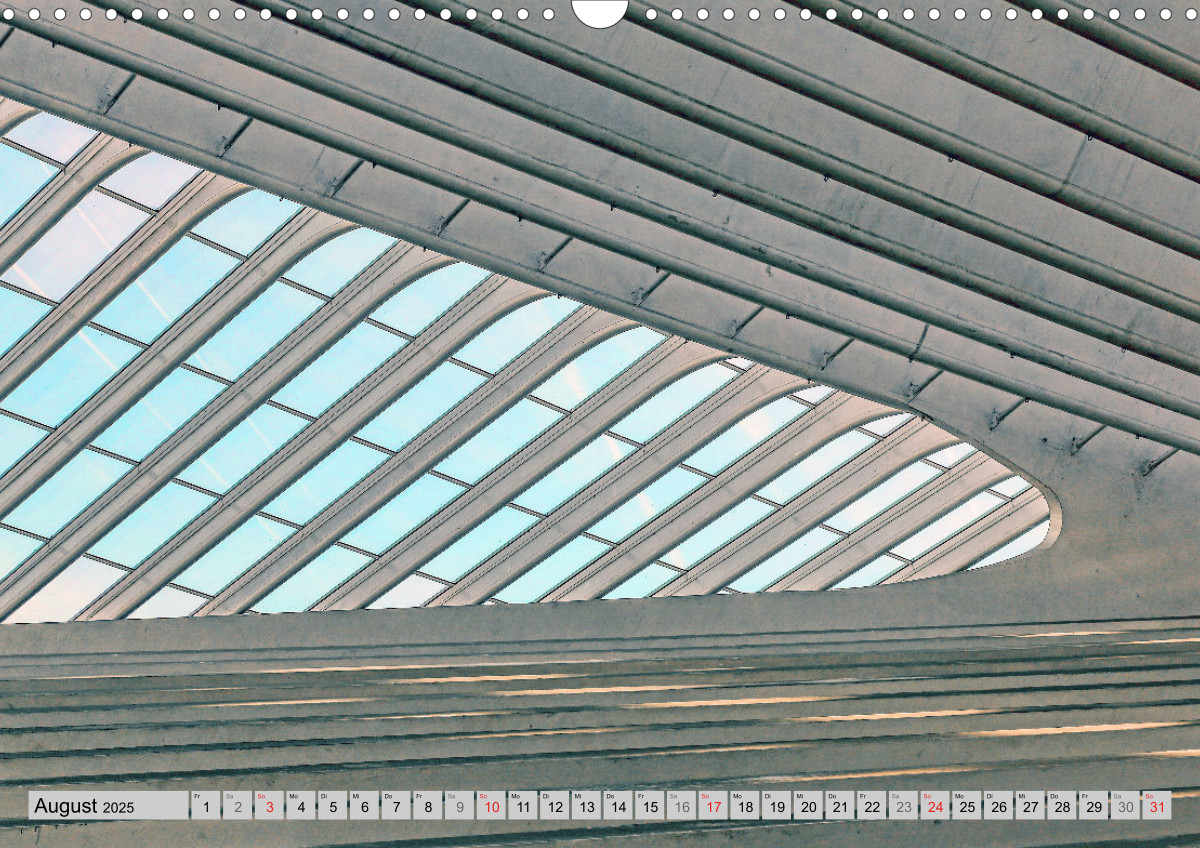1200x848 pixels.
Task: Choose the grey Saturday cell numbered 9
Action: tap(459, 805)
